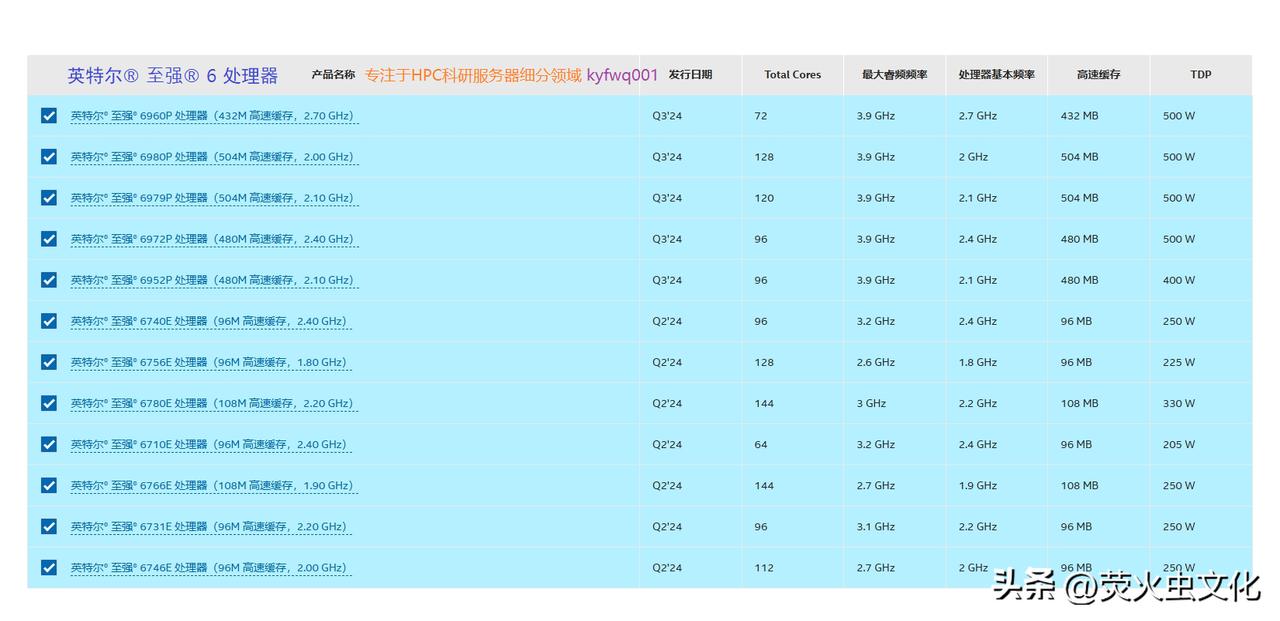1280x621 pixels.
Task: Sort by TDP column header
Action: pyautogui.click(x=1201, y=75)
